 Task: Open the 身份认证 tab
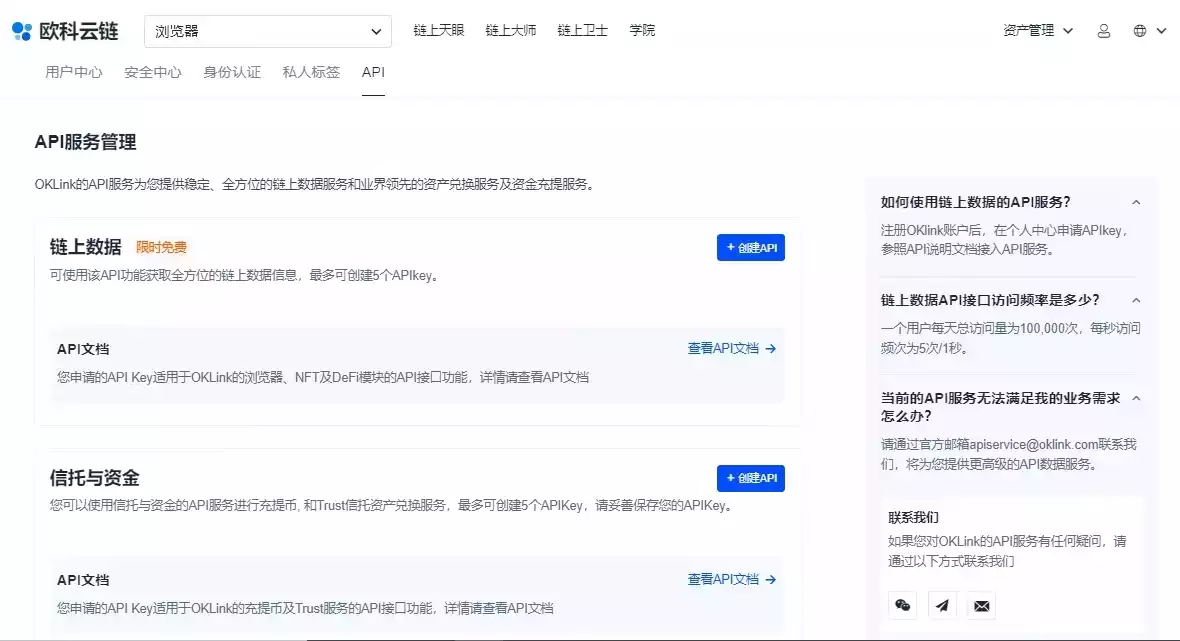pyautogui.click(x=232, y=72)
